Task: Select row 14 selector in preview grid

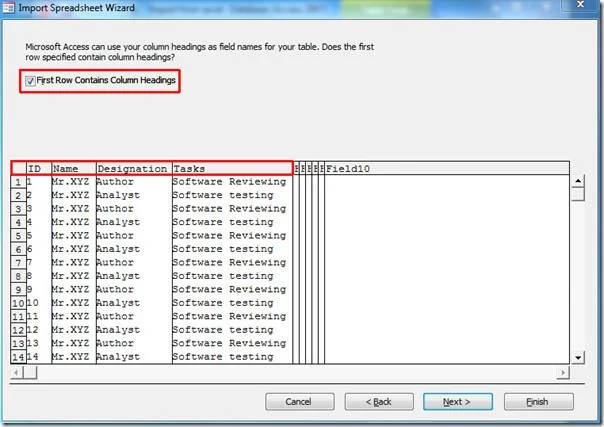Action: [18, 357]
